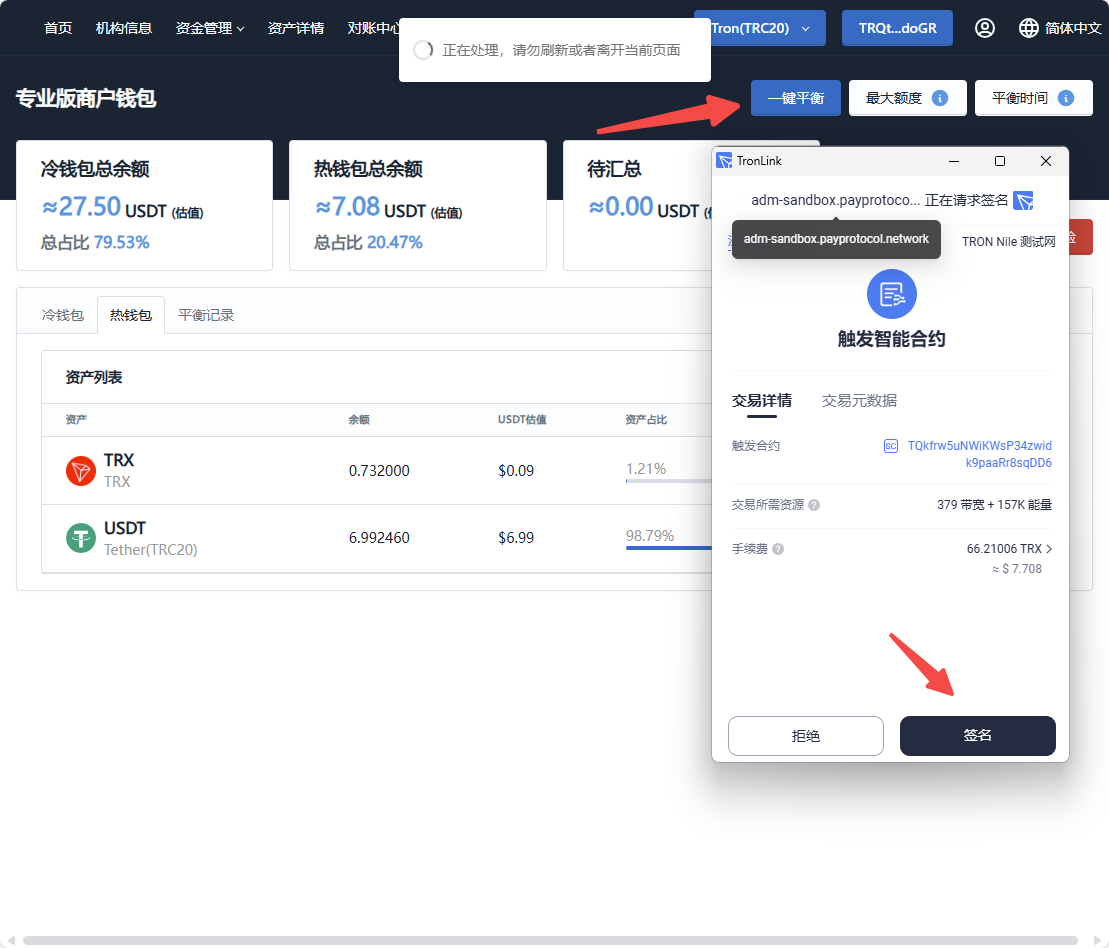The height and width of the screenshot is (948, 1109).
Task: Click the USDT Tether token logo
Action: [81, 538]
